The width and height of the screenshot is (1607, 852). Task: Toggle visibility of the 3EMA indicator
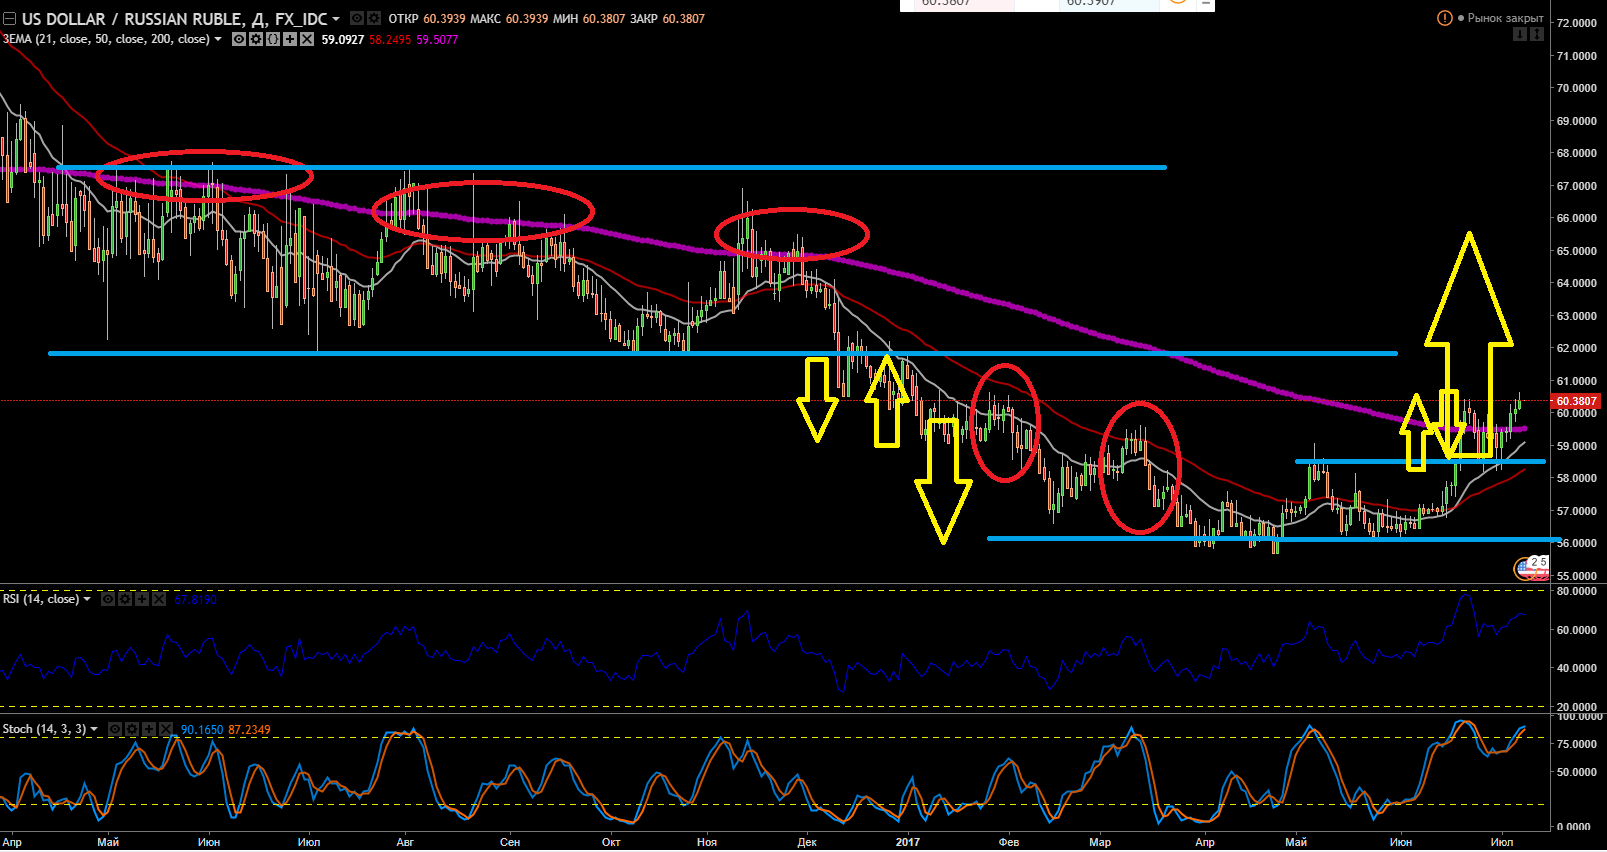(238, 40)
